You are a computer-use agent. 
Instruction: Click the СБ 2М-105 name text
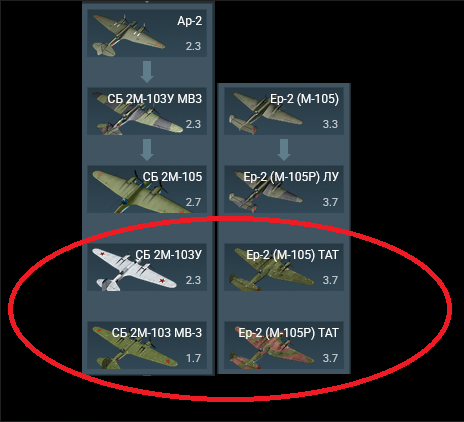click(x=172, y=177)
